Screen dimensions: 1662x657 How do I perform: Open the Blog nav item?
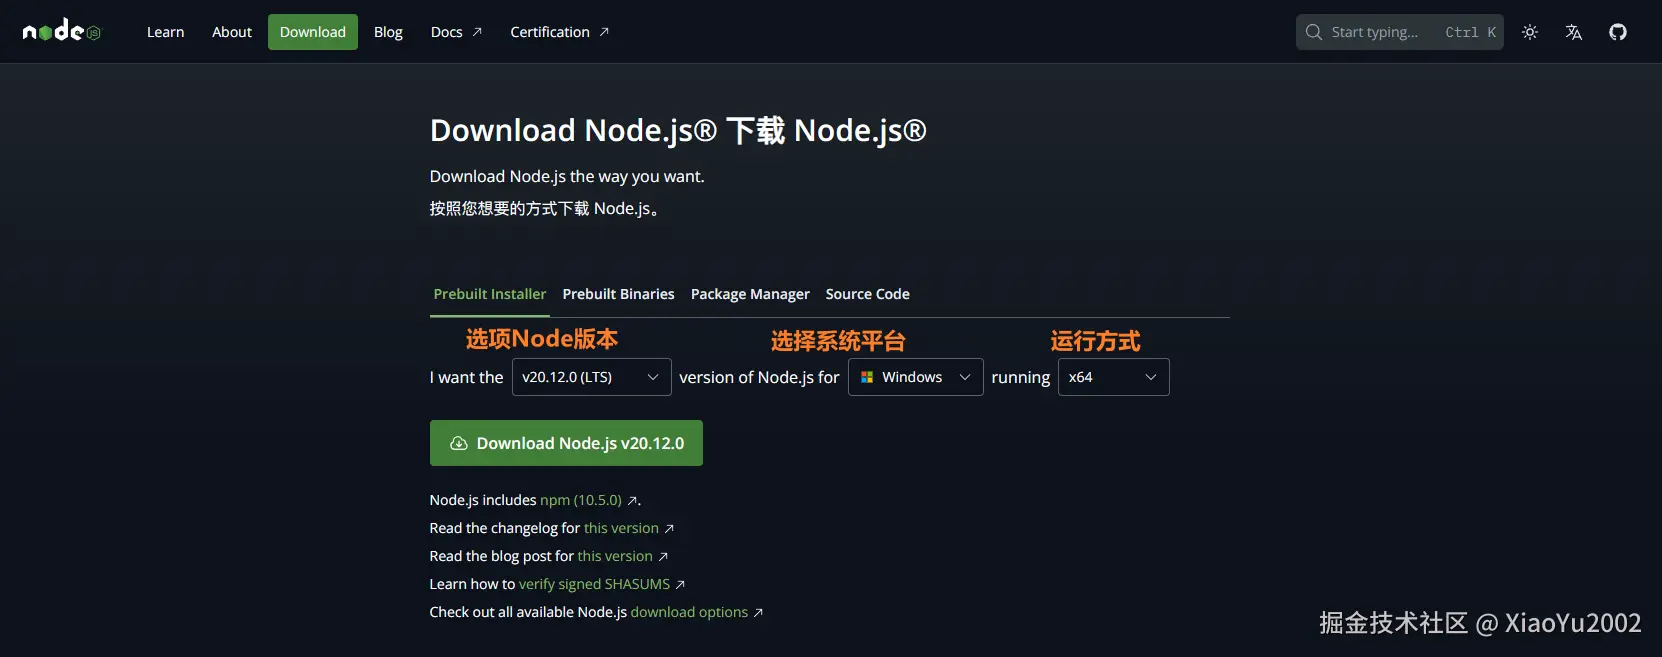click(388, 32)
